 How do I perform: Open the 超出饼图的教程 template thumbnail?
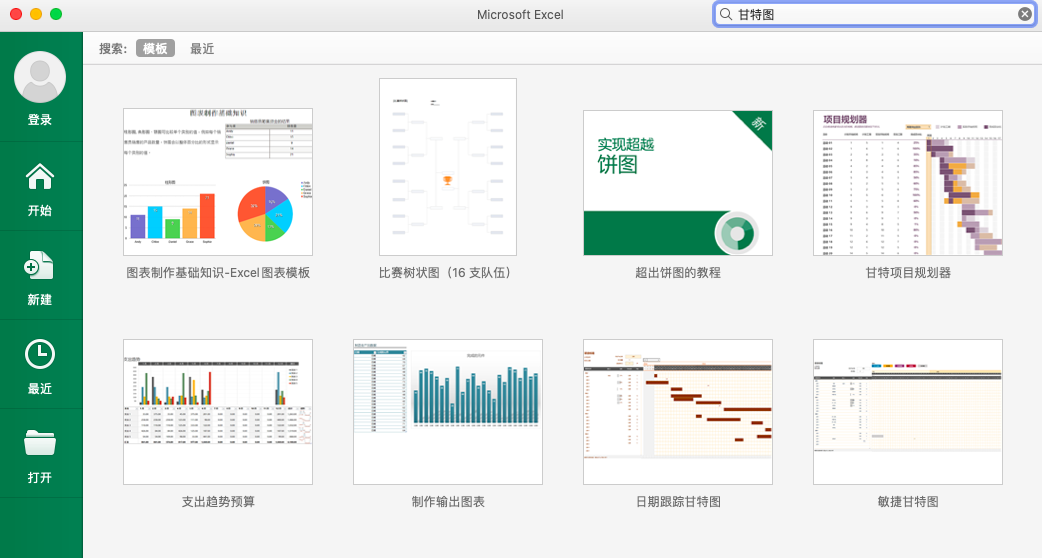click(678, 183)
